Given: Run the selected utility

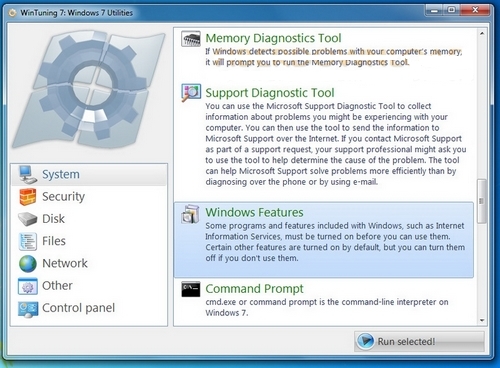Looking at the screenshot, I should (x=419, y=341).
